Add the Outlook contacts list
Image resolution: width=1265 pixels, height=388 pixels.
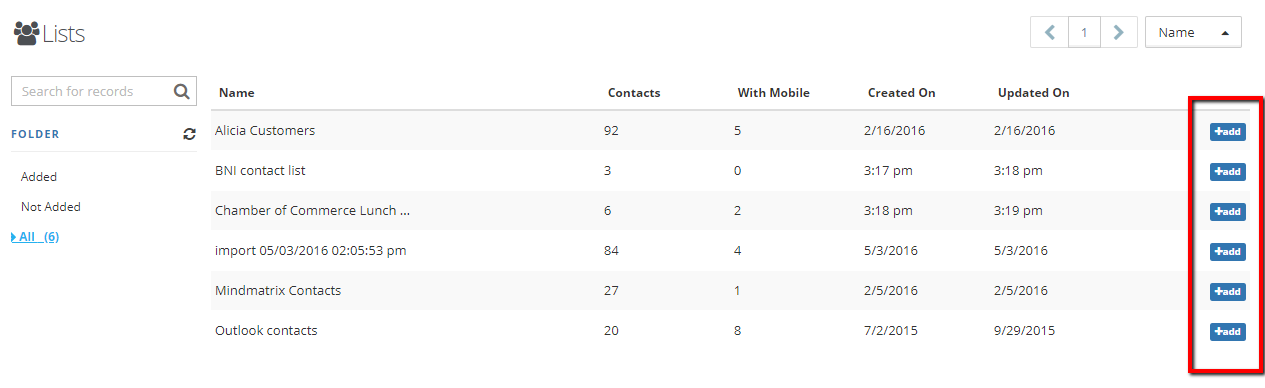[1227, 332]
